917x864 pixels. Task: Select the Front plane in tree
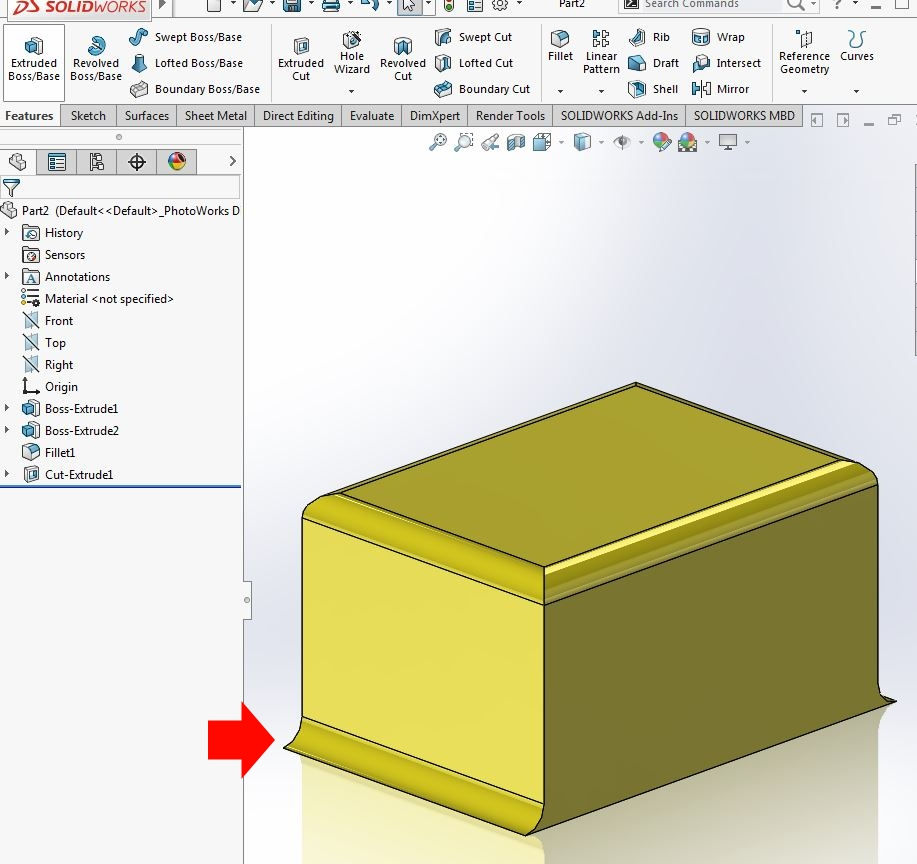click(47, 321)
